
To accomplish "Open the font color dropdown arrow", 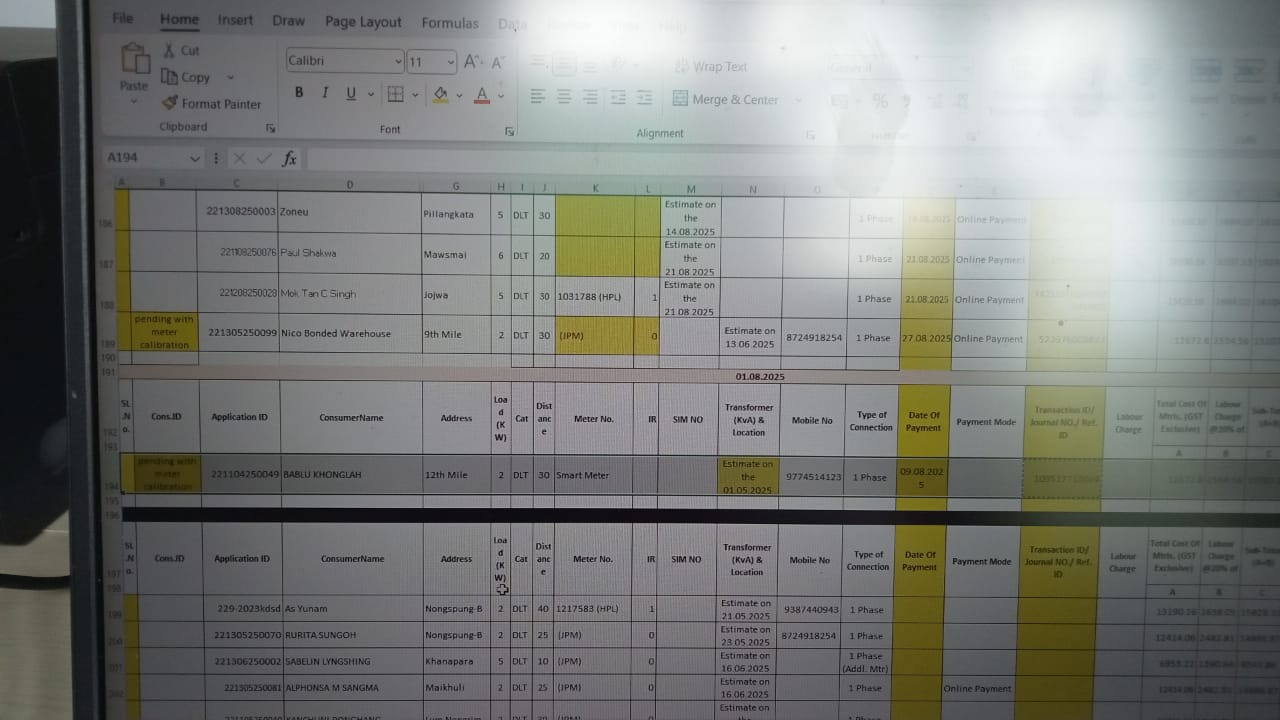I will click(x=501, y=96).
